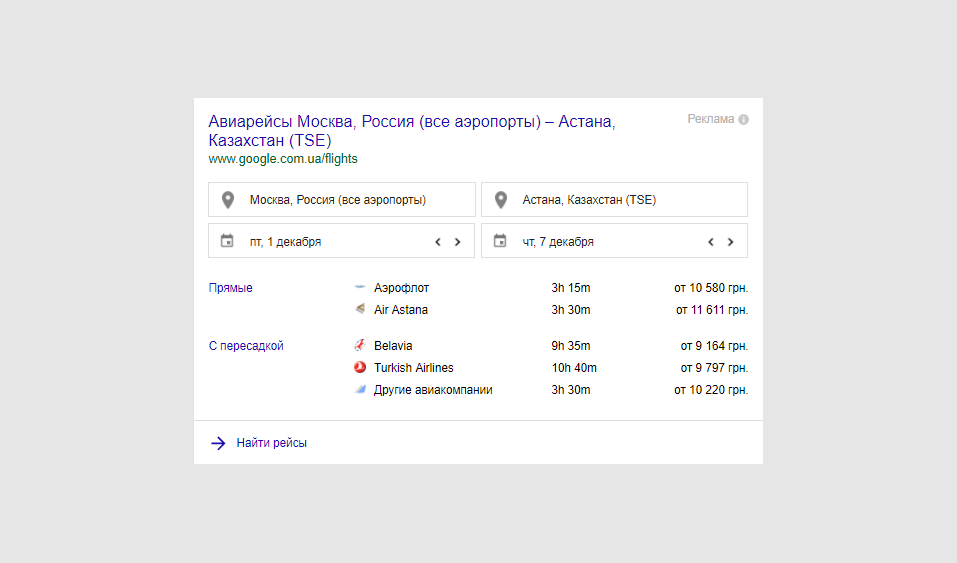Click the Belavia duration 9h 35m

coord(571,346)
